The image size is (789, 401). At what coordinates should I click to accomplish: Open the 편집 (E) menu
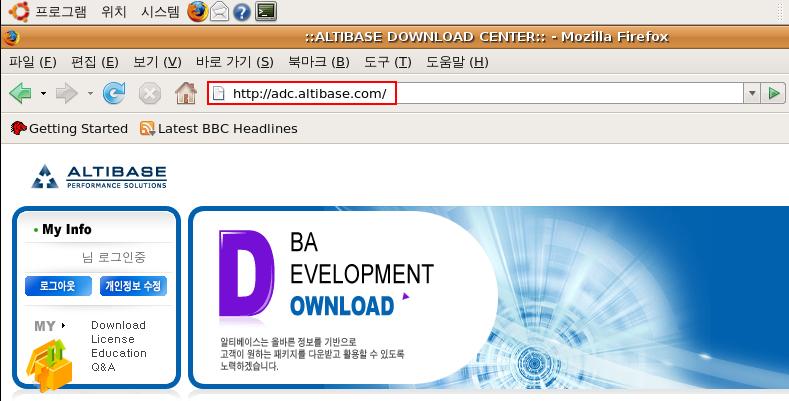pos(95,62)
